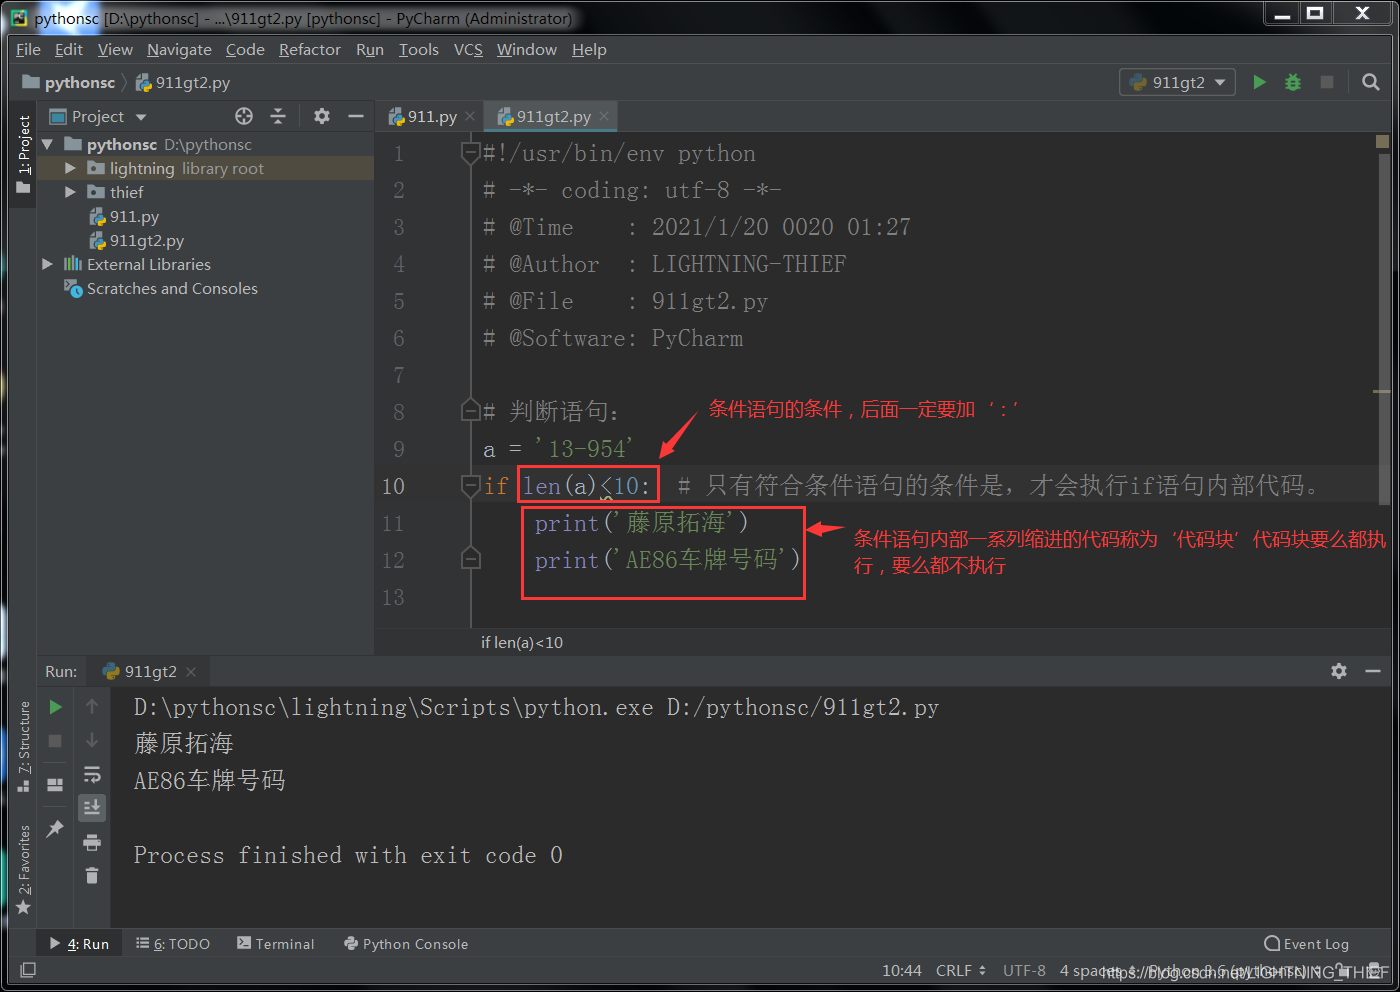Fold the code at line 1
Screen dimensions: 1400x992
(x=470, y=153)
